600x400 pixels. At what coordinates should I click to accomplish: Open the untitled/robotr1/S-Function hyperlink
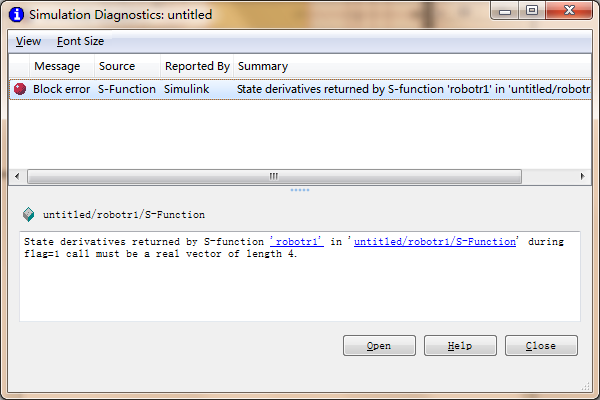[x=435, y=241]
